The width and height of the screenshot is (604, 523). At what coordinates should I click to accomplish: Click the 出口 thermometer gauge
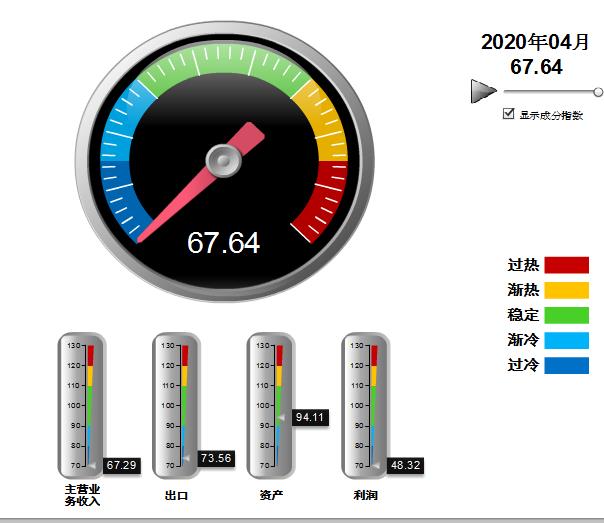pyautogui.click(x=176, y=405)
